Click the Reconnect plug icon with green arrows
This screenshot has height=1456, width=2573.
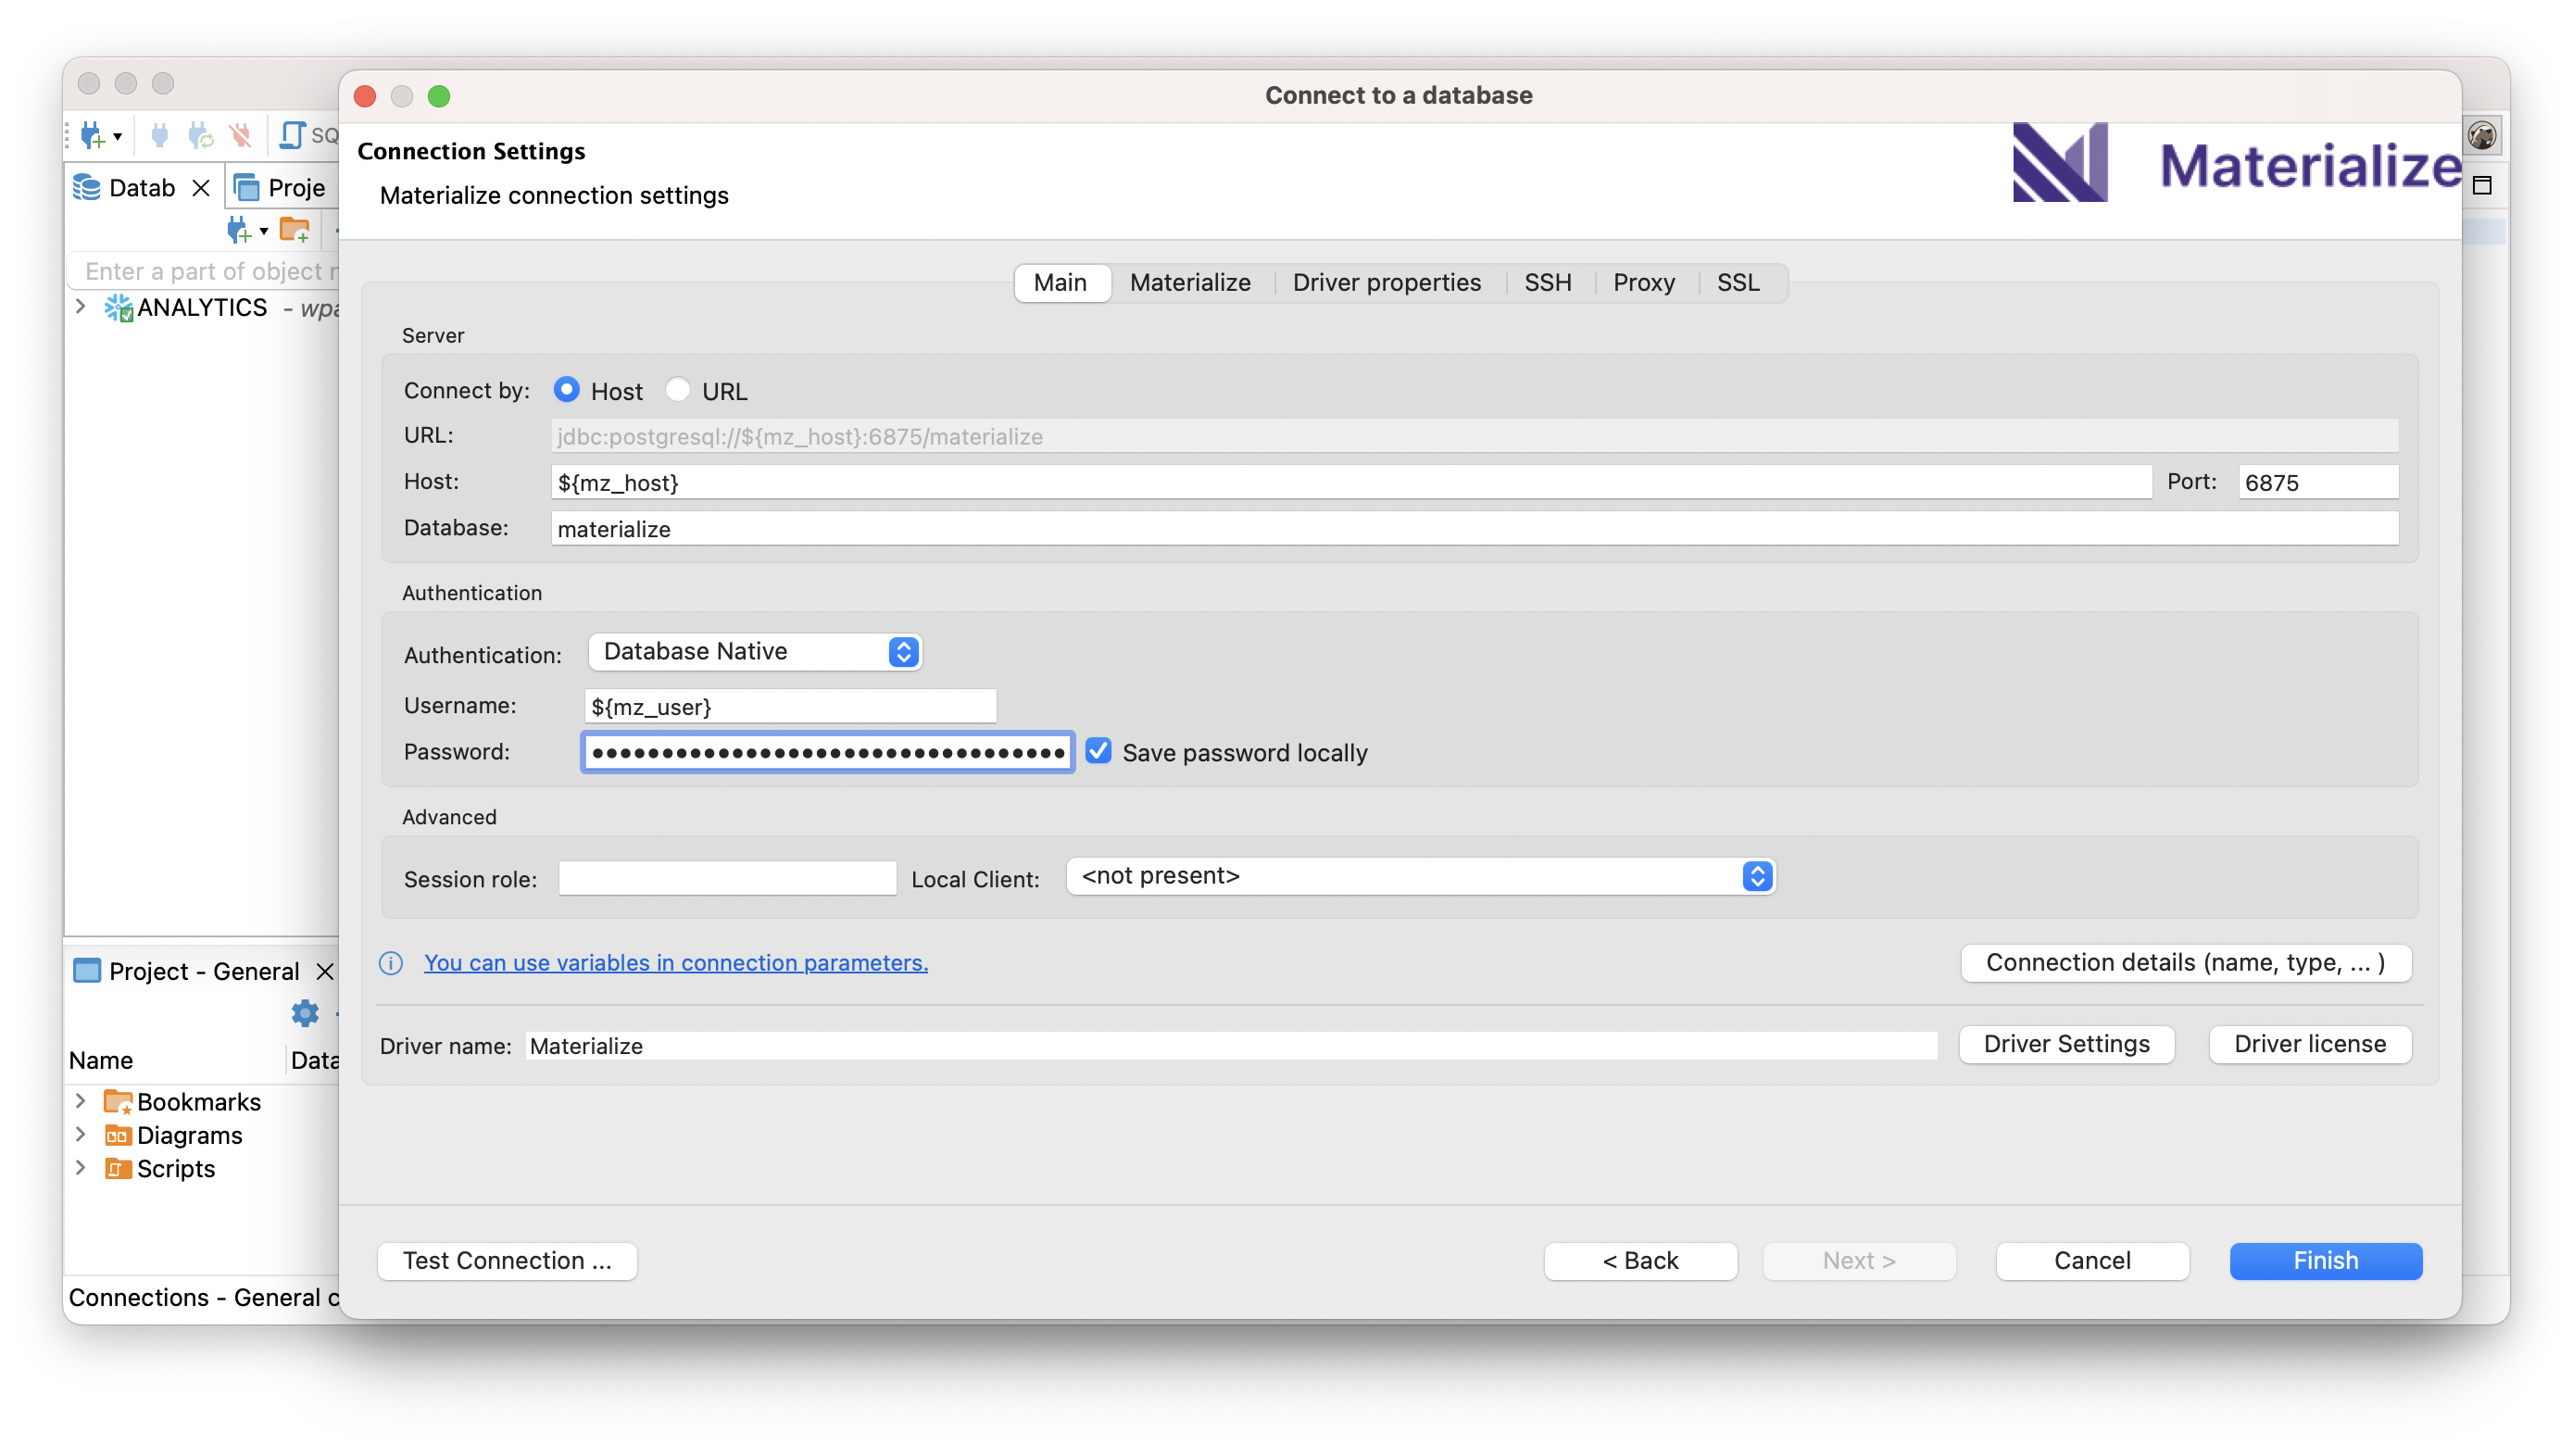pyautogui.click(x=201, y=135)
